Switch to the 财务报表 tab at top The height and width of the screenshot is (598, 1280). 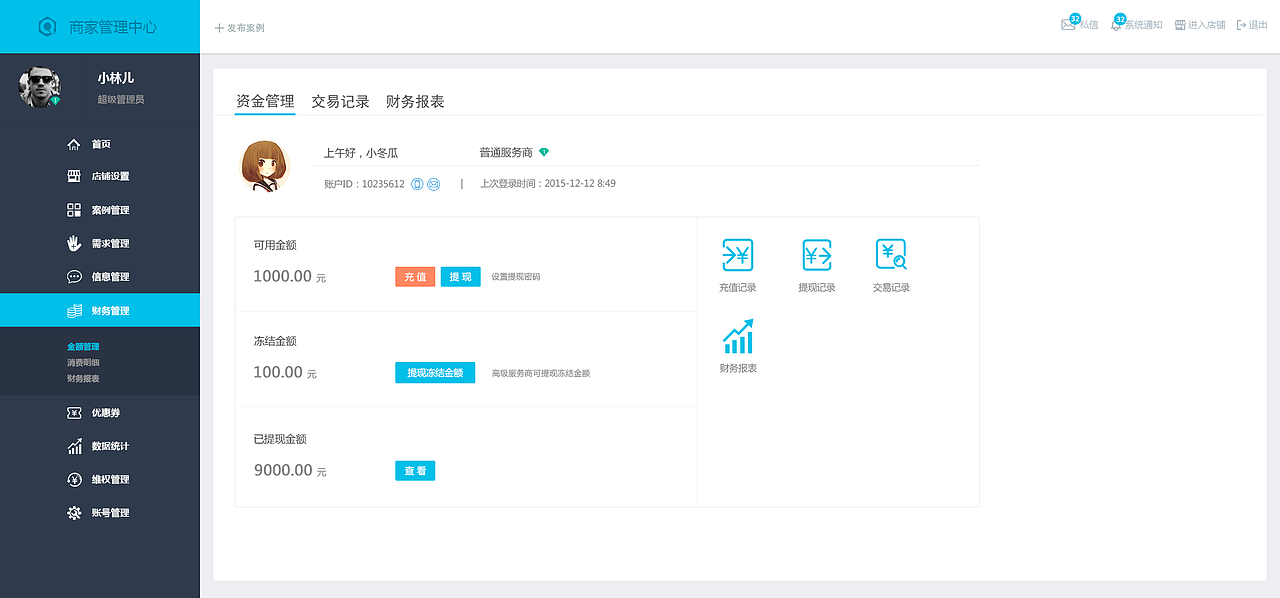click(x=415, y=101)
